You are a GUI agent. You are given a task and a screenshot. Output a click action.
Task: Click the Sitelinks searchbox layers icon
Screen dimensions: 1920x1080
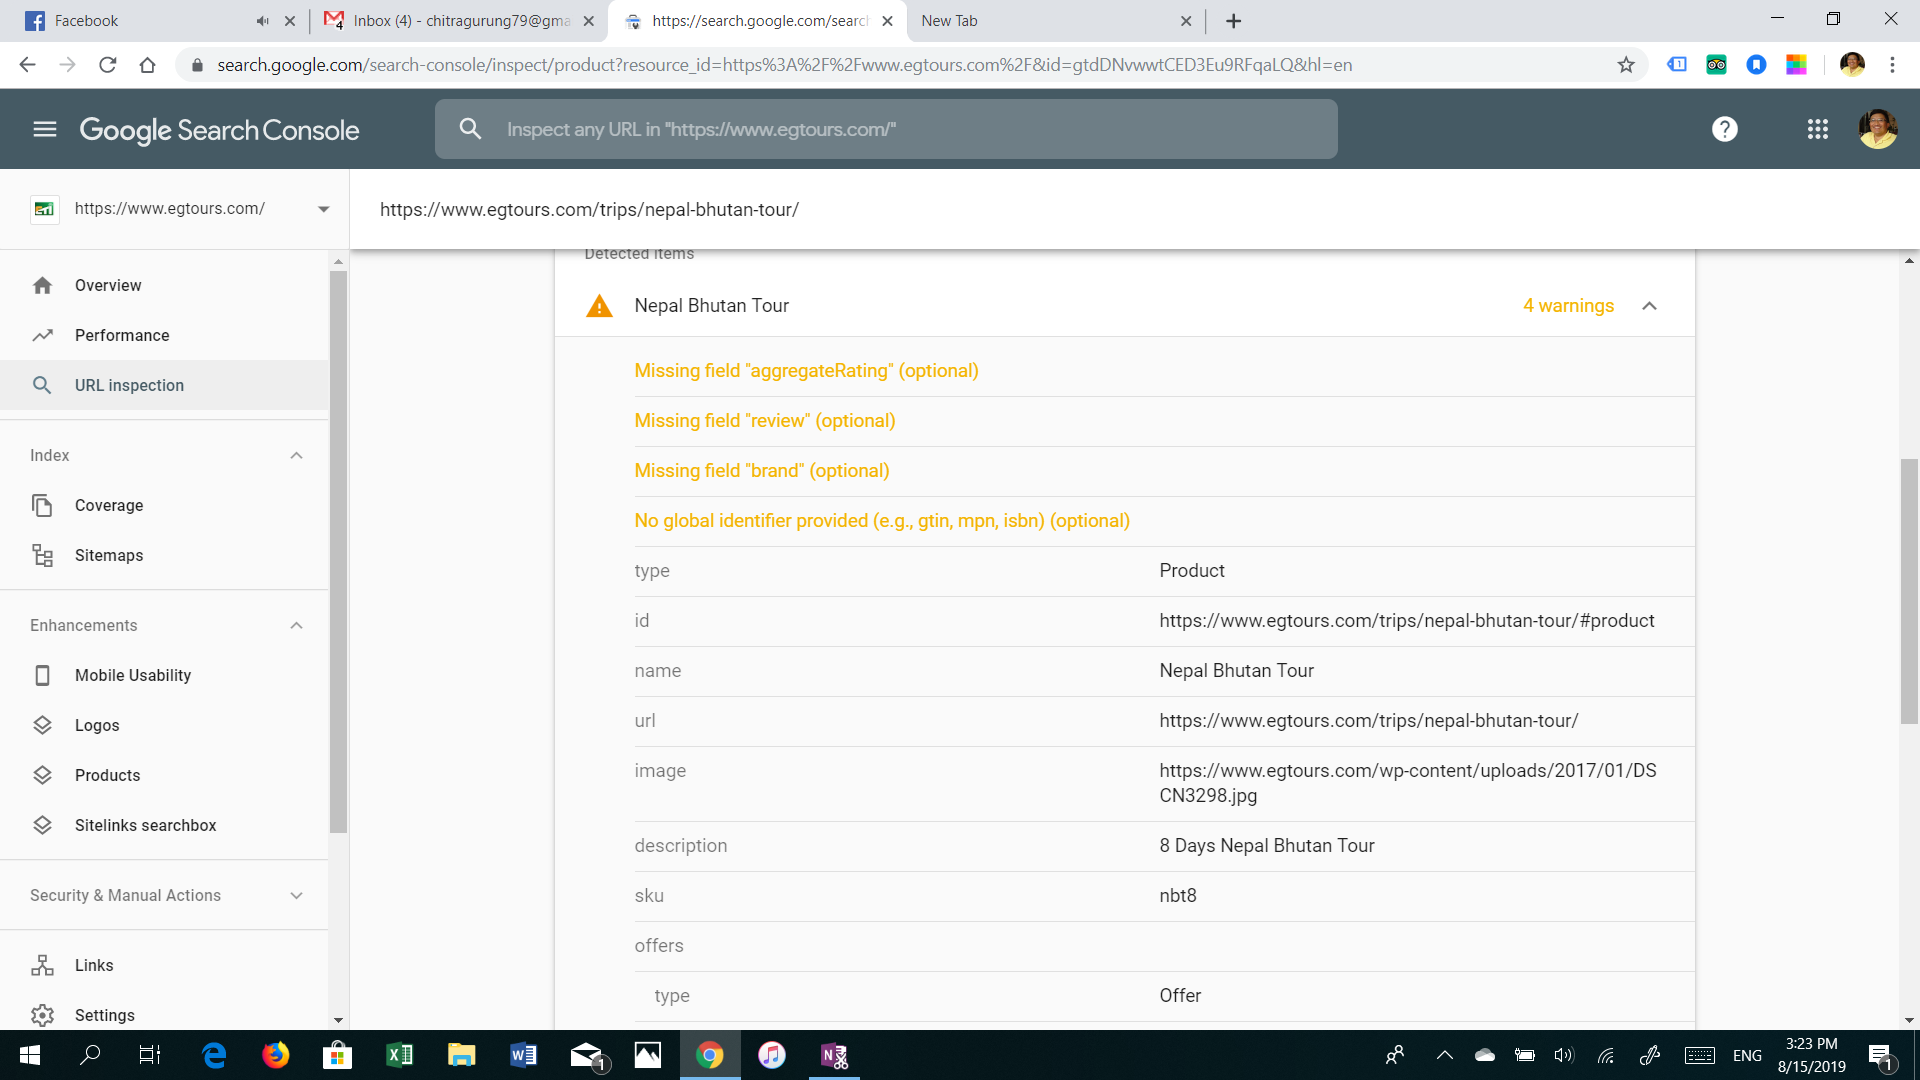click(x=42, y=825)
